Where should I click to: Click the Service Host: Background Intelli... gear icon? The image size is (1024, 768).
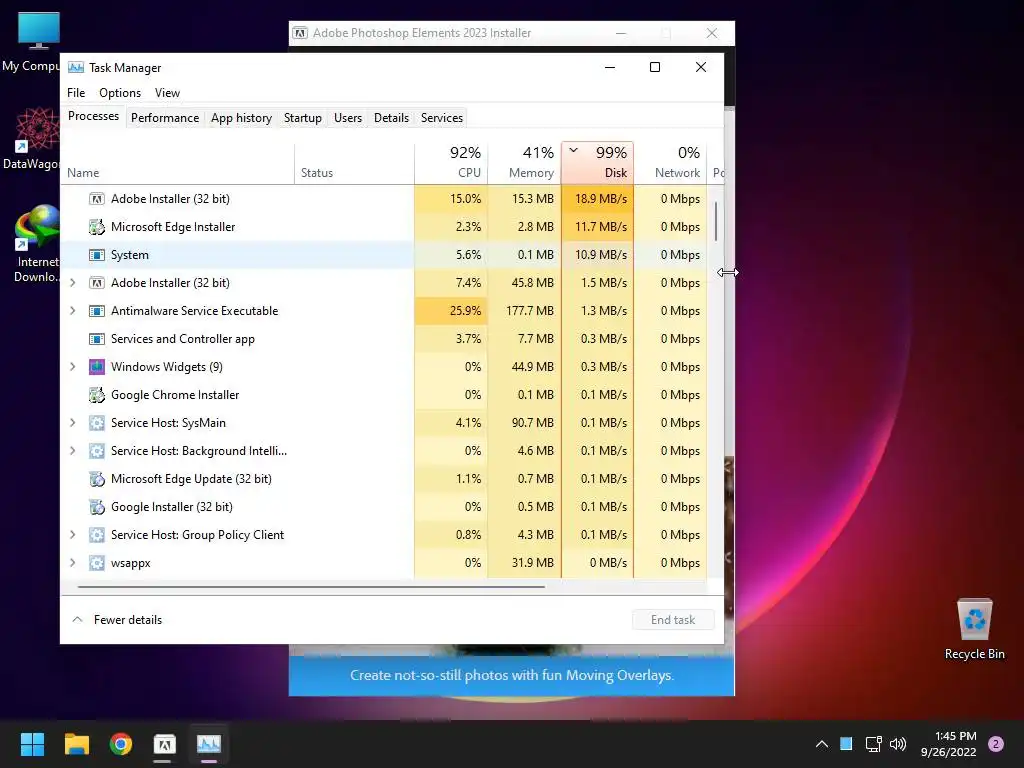pos(97,451)
